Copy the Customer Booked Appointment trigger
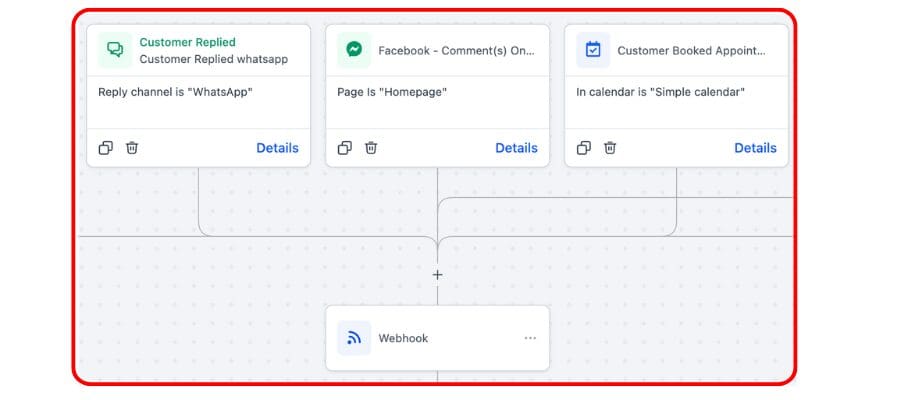900x400 pixels. coord(584,148)
